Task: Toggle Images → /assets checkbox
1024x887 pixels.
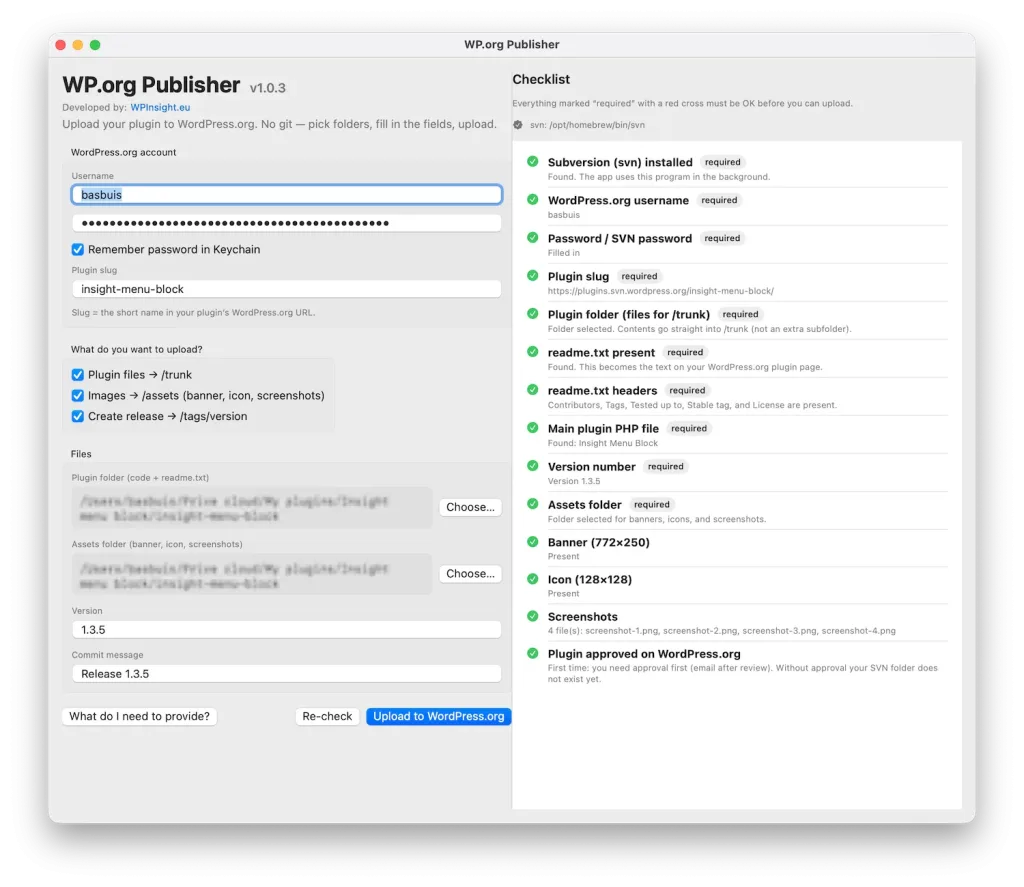Action: tap(78, 396)
